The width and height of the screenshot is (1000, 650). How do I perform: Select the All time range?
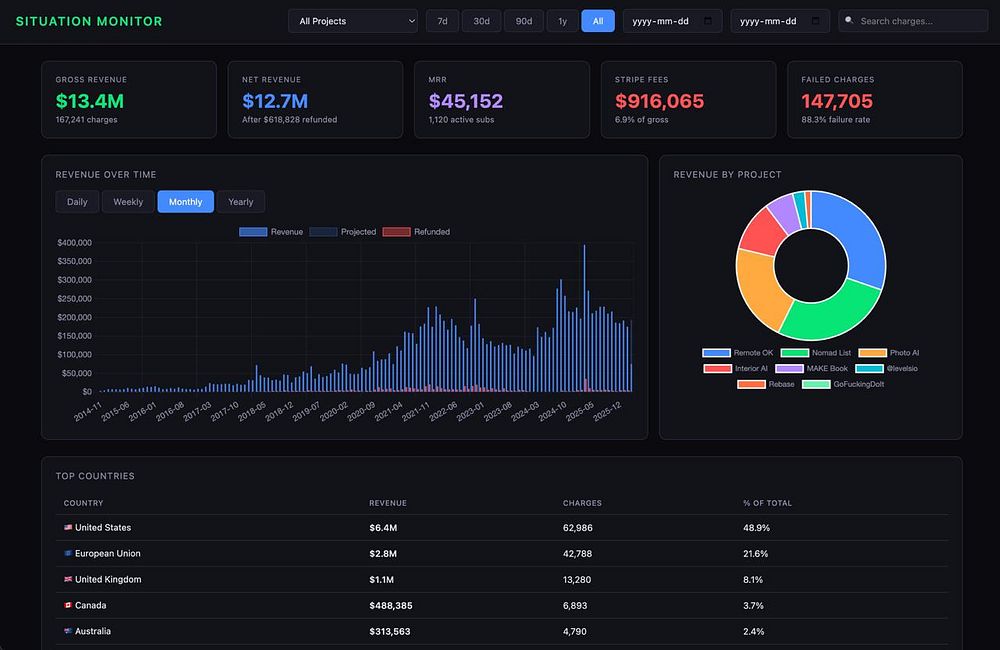[x=598, y=21]
